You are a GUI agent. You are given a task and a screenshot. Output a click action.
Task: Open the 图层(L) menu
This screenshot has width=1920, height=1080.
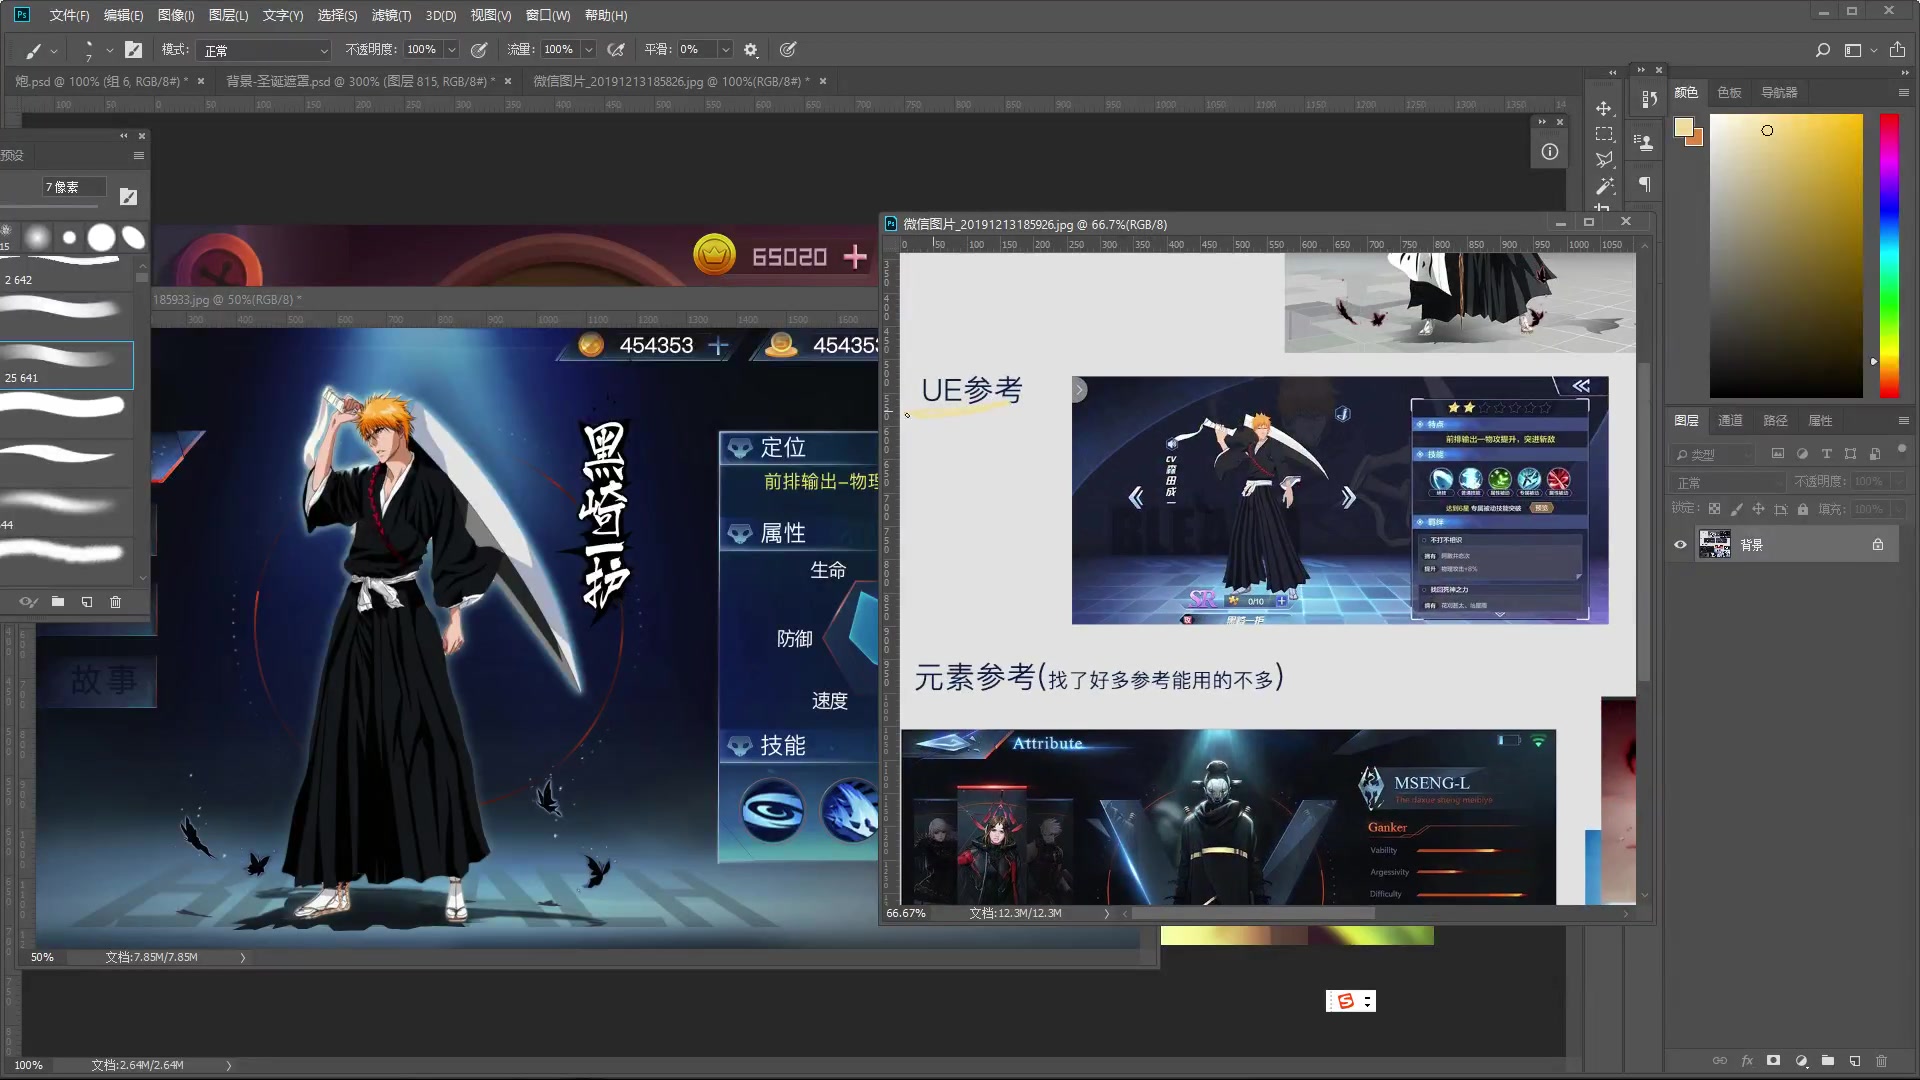point(228,15)
